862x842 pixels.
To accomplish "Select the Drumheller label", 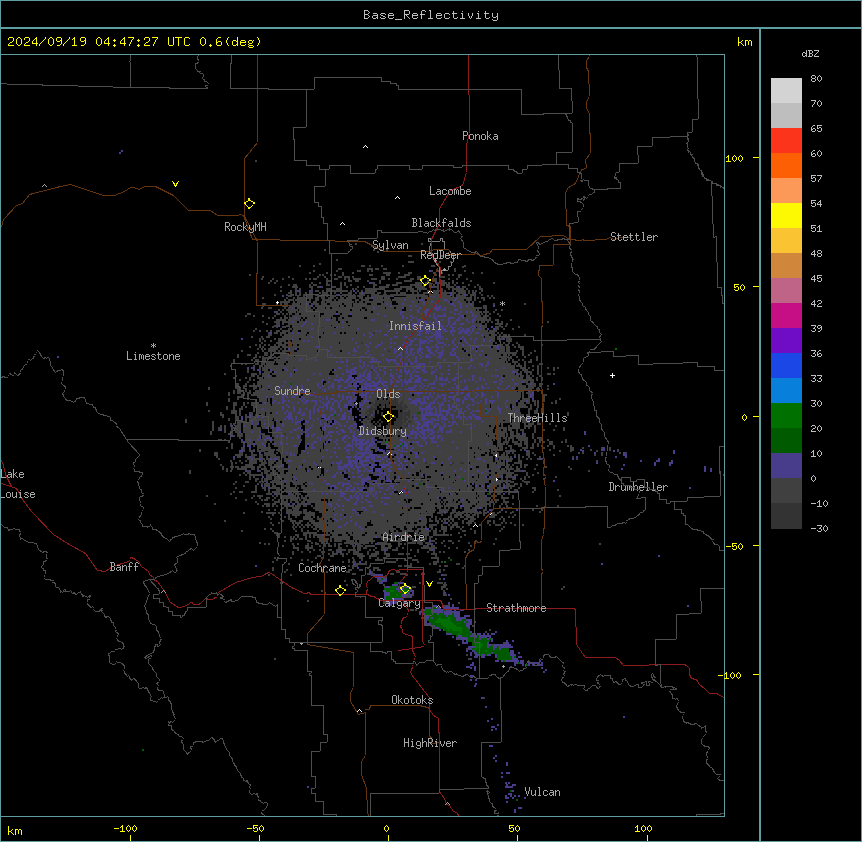I will 638,487.
